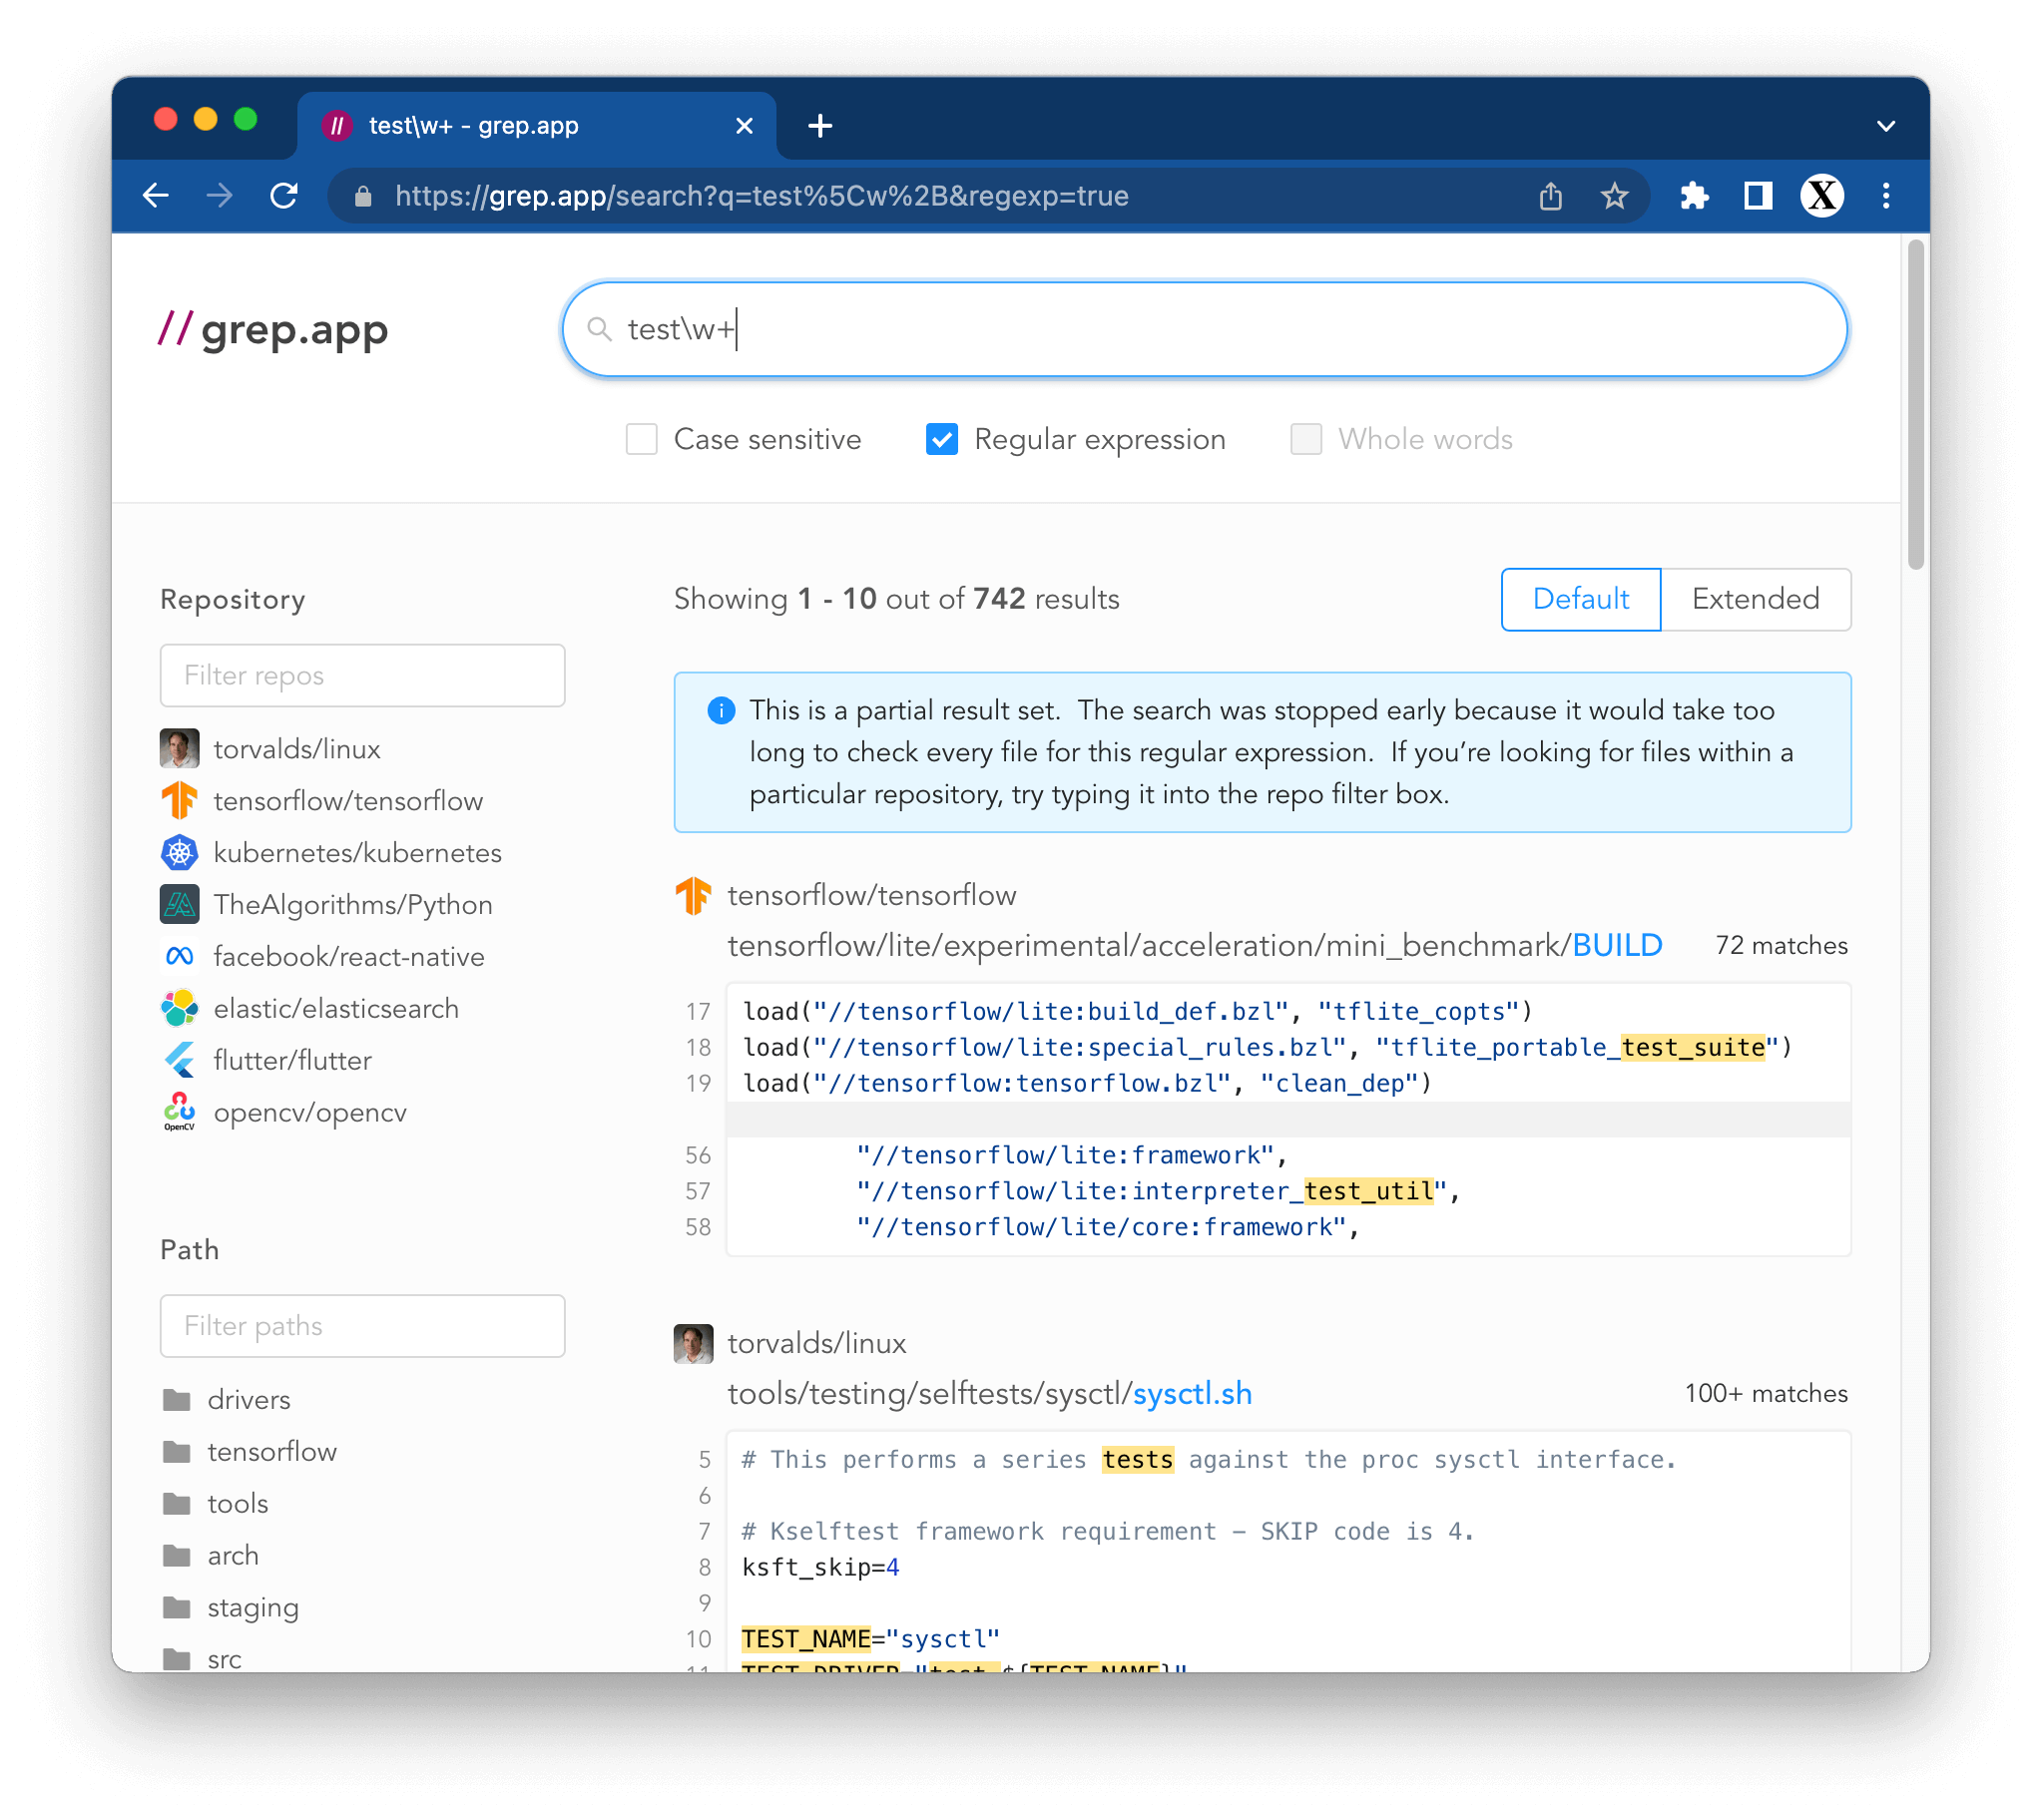Click the Meta logo beside facebook/react-native
Image resolution: width=2042 pixels, height=1820 pixels.
tap(180, 957)
